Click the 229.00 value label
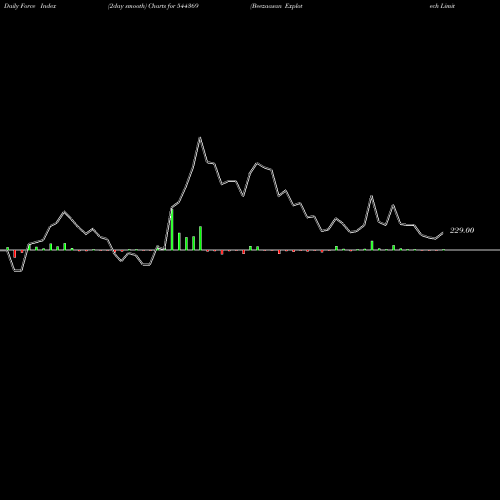Screen dimensions: 500x500 point(462,230)
